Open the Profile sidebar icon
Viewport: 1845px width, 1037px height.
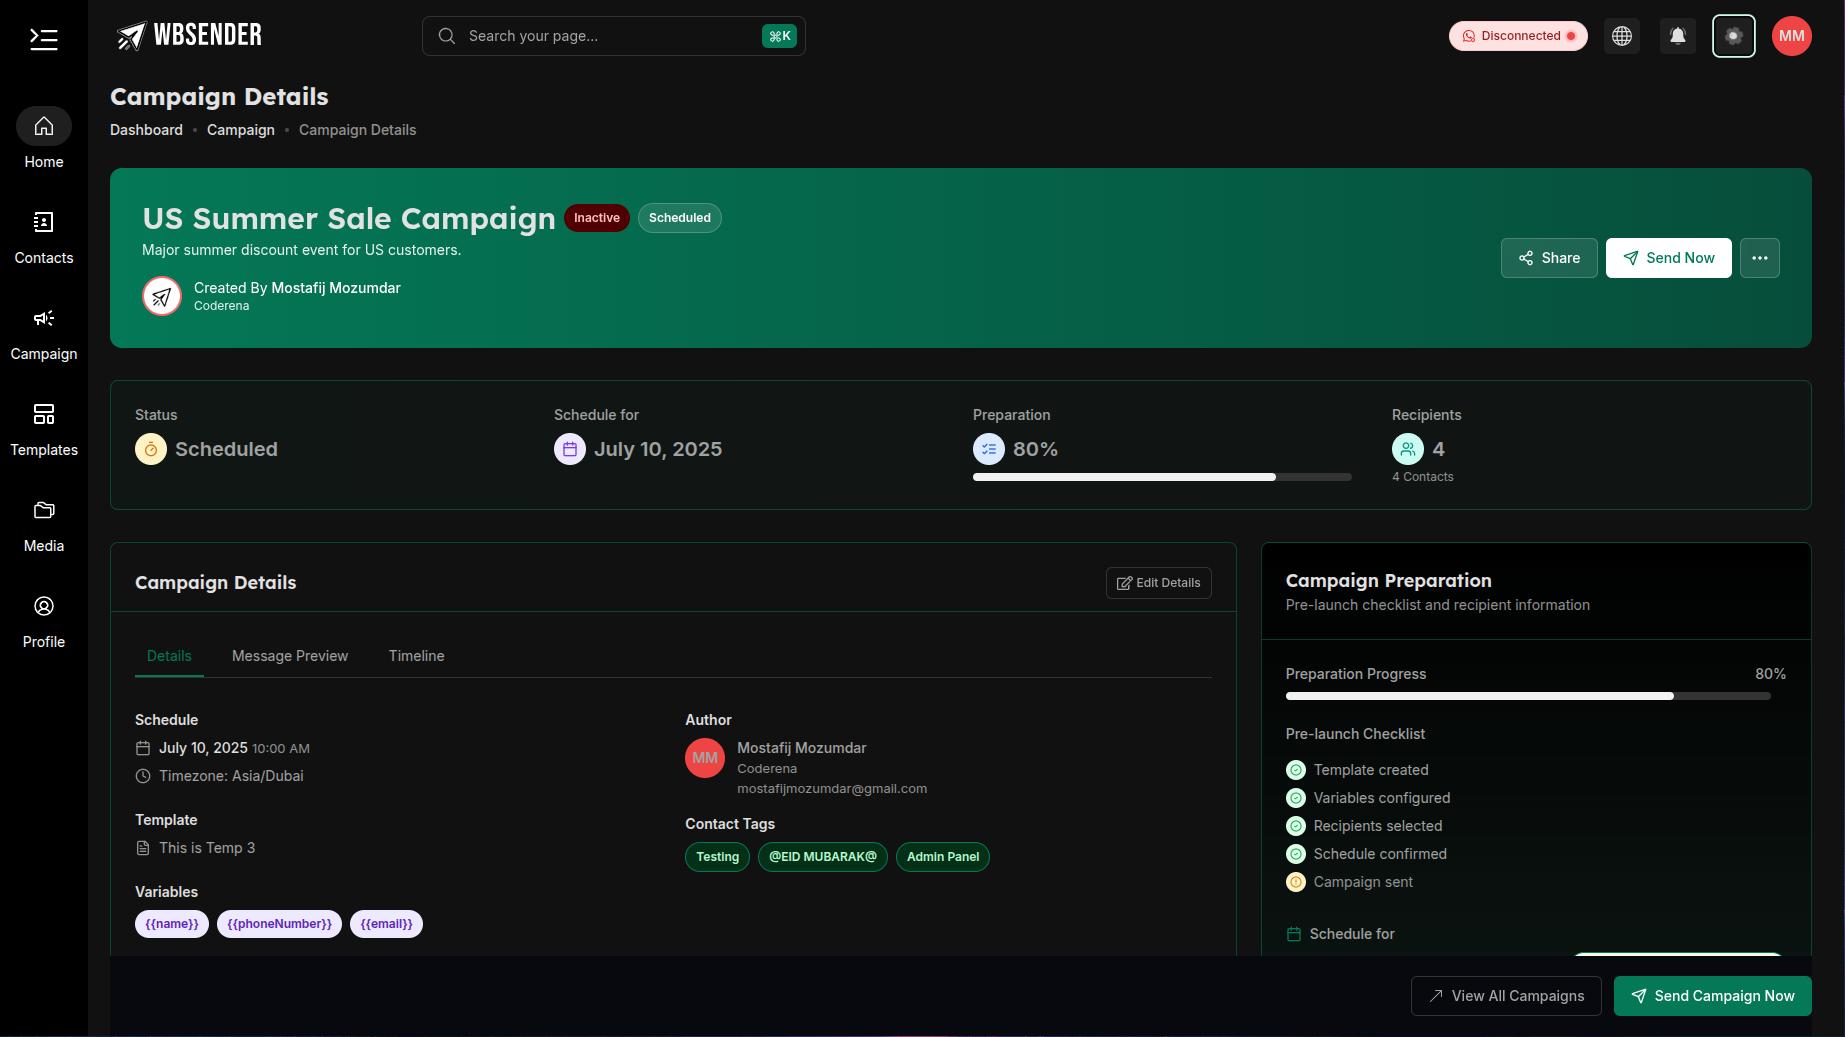(x=43, y=620)
